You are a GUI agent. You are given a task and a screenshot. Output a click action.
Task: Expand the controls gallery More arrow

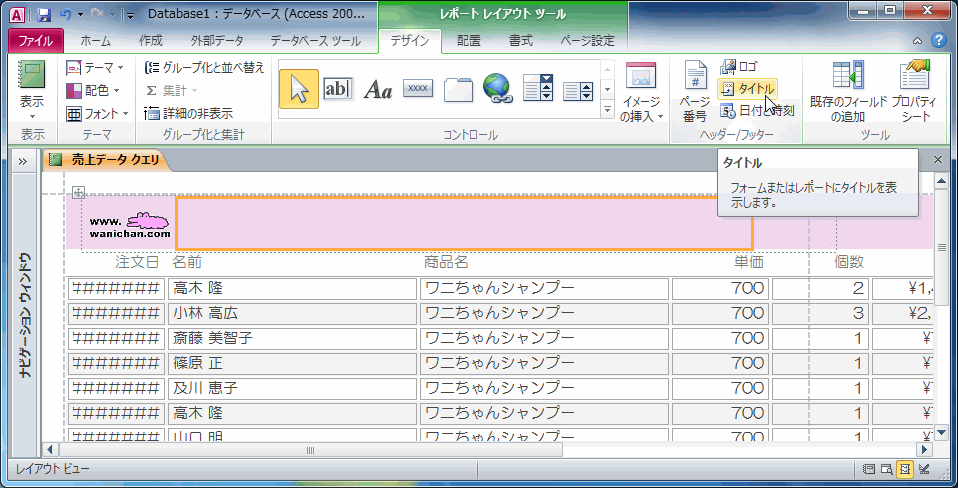click(607, 110)
